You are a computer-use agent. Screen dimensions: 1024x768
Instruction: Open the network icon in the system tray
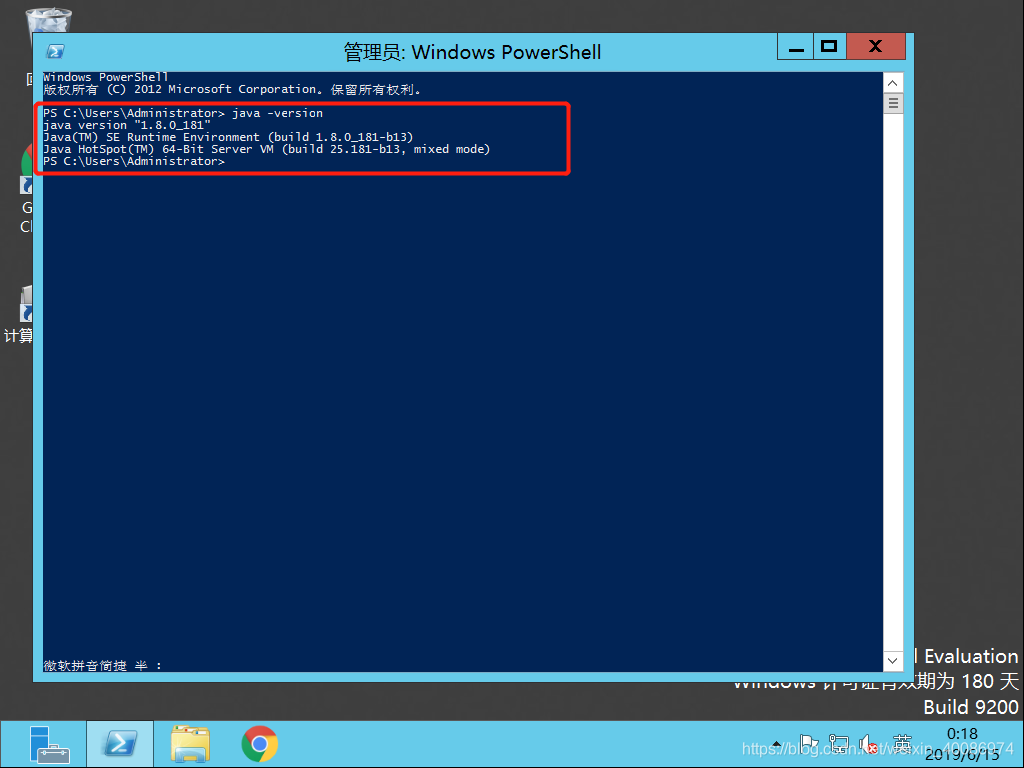pyautogui.click(x=838, y=744)
